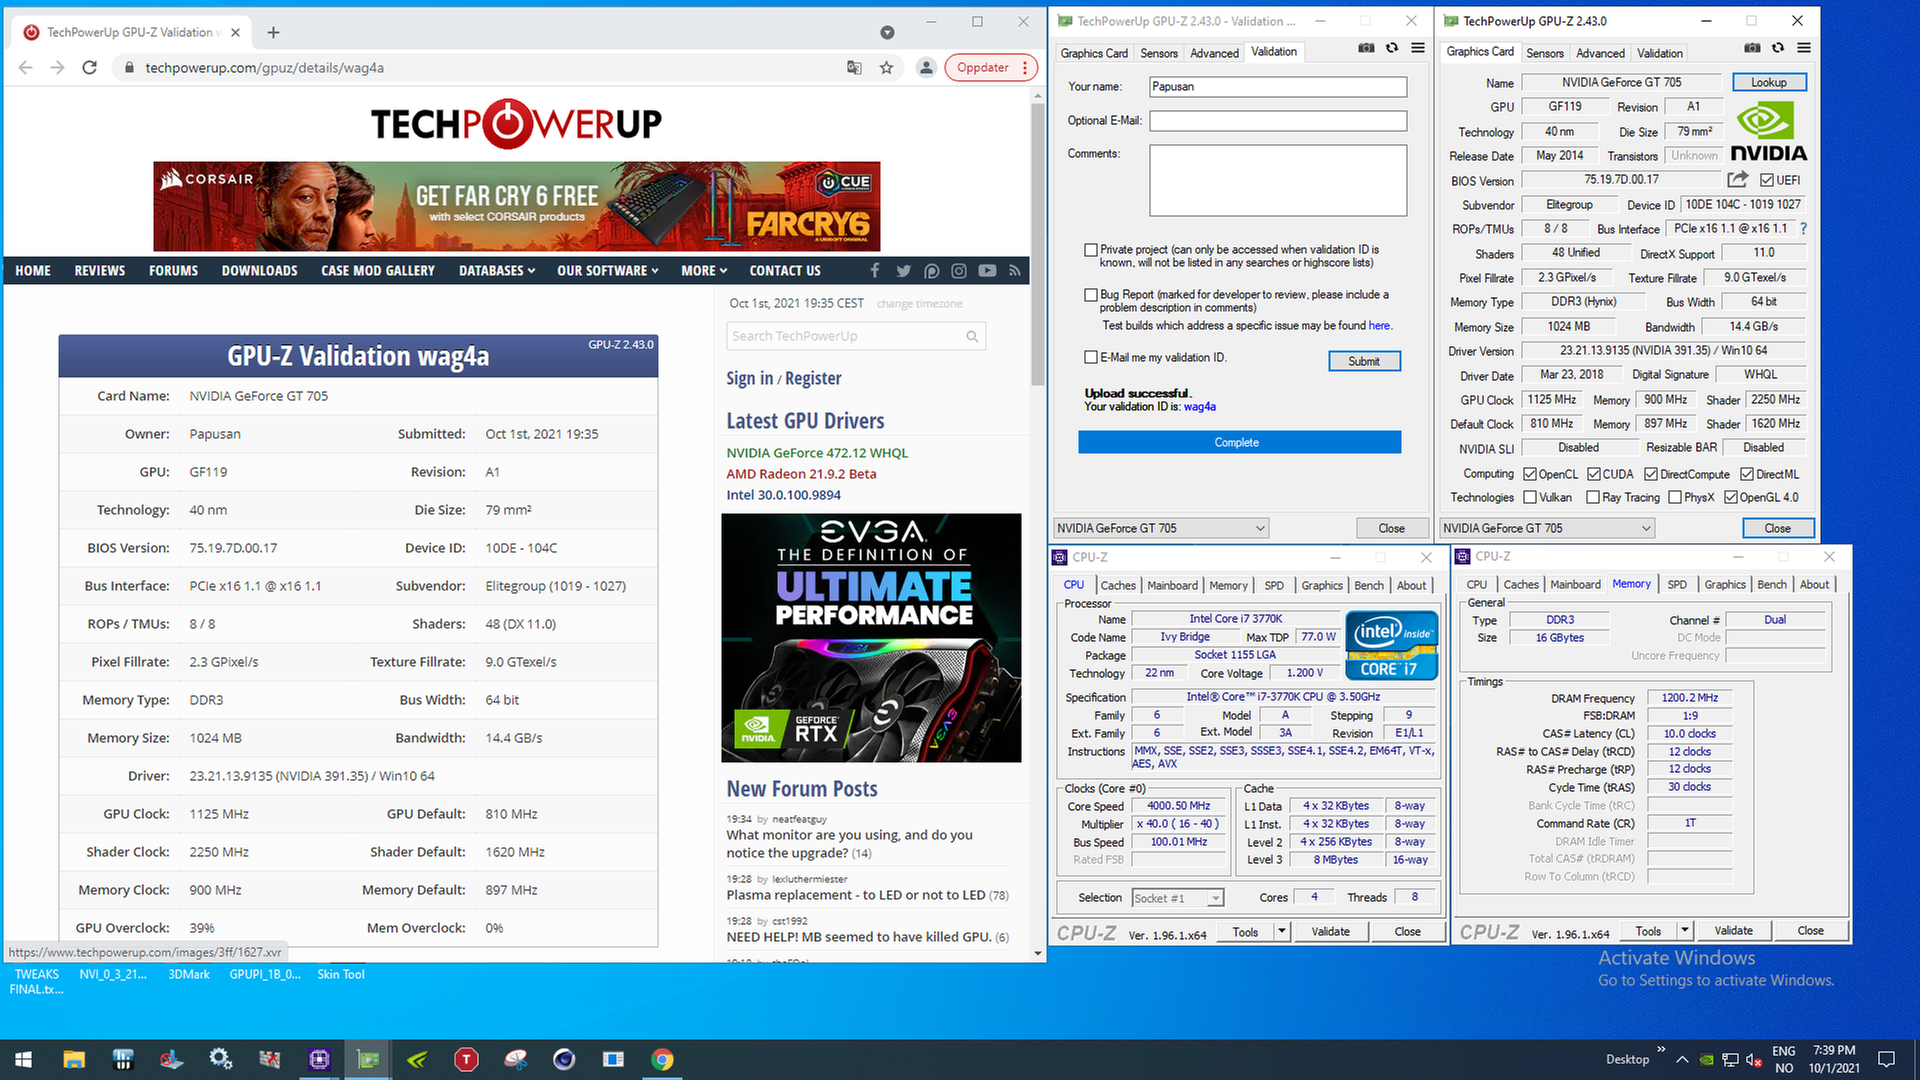Image resolution: width=1920 pixels, height=1080 pixels.
Task: Click the bus interface question mark icon
Action: [x=1803, y=229]
